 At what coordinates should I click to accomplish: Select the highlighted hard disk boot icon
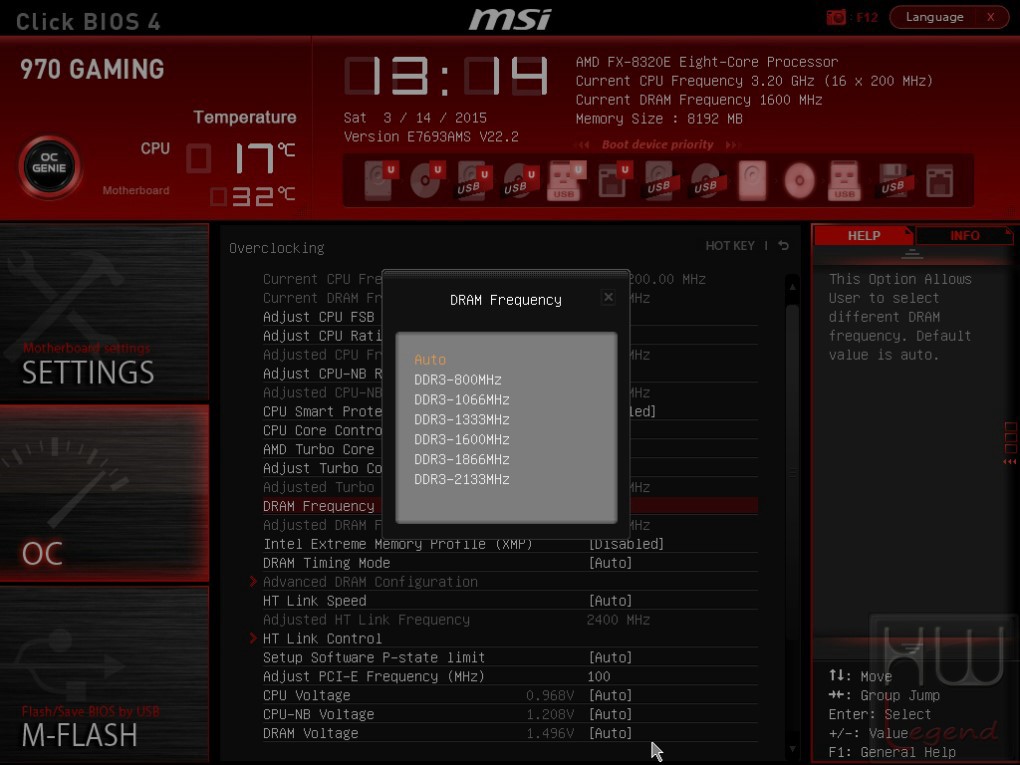tap(753, 181)
